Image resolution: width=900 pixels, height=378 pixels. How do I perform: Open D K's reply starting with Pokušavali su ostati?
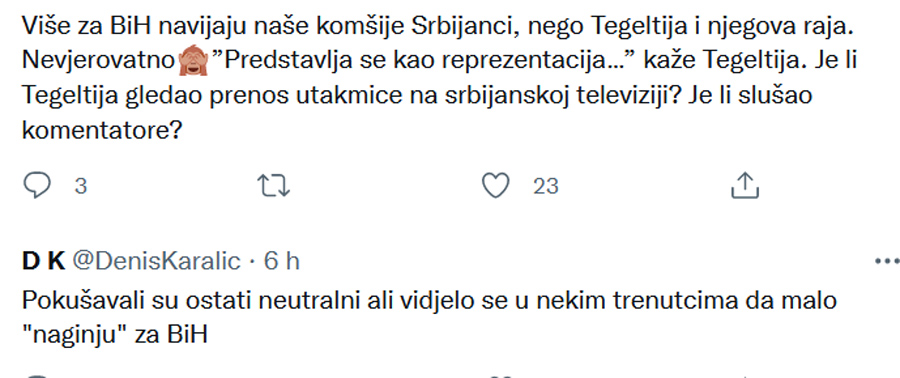430,317
